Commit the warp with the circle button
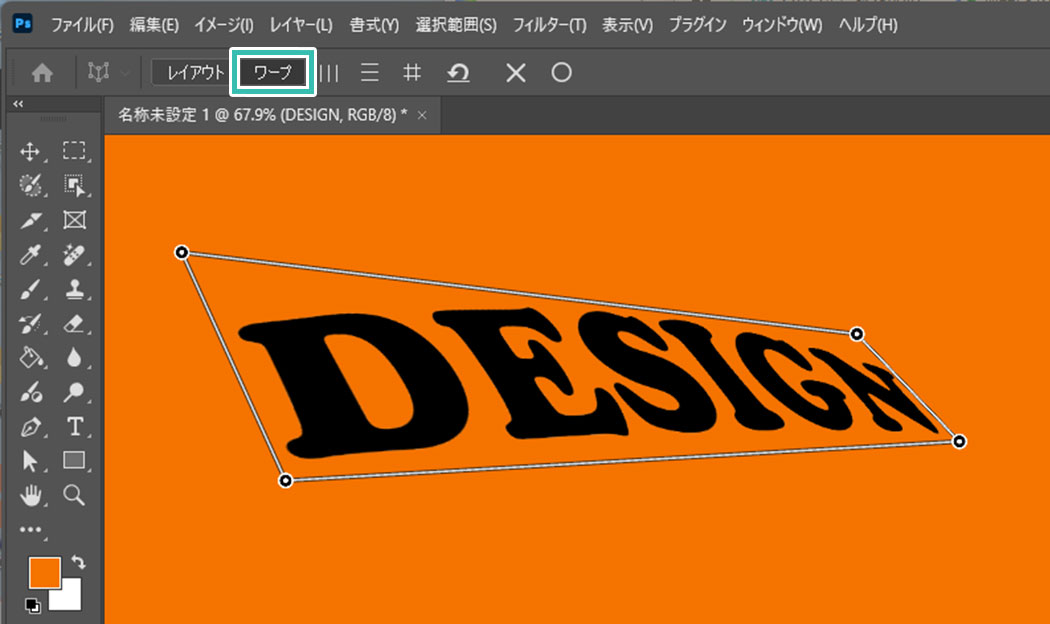This screenshot has width=1050, height=624. tap(562, 73)
